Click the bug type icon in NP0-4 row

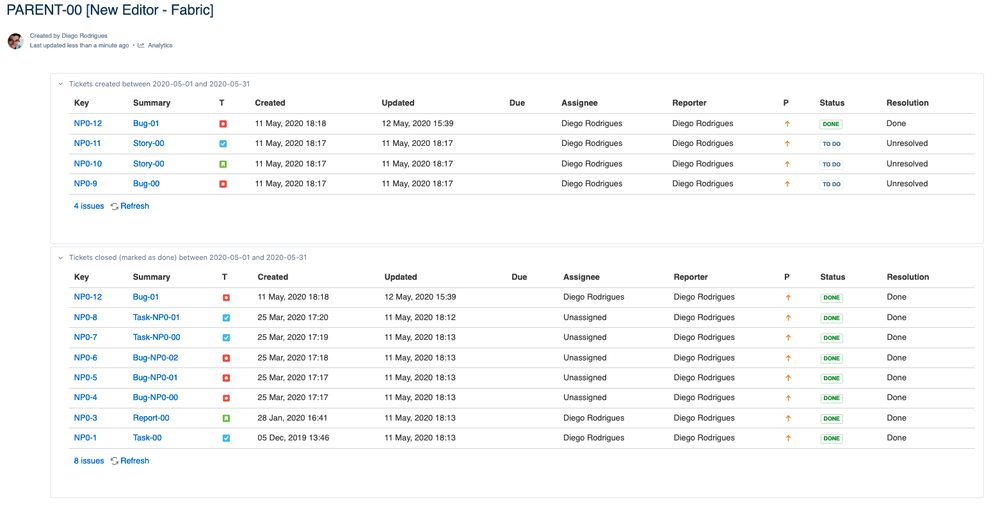pos(226,398)
